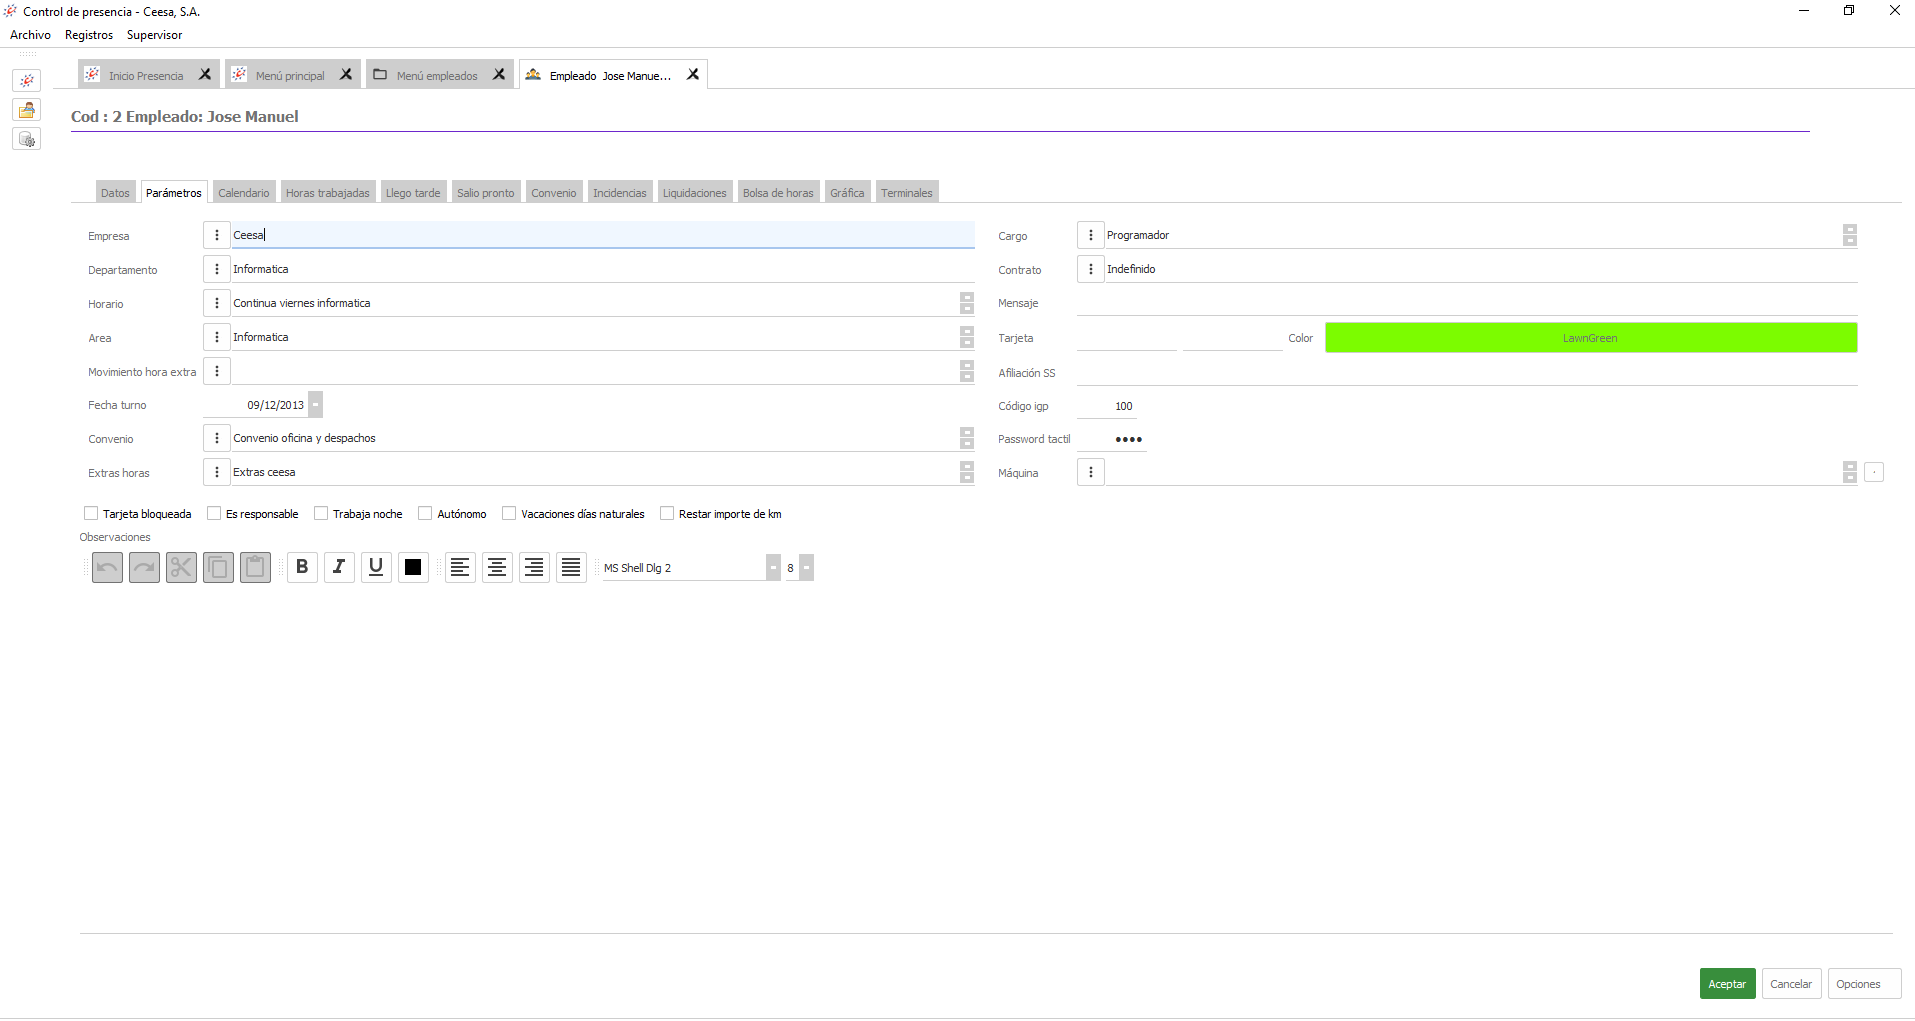Open the font name dropdown arrow

[773, 568]
